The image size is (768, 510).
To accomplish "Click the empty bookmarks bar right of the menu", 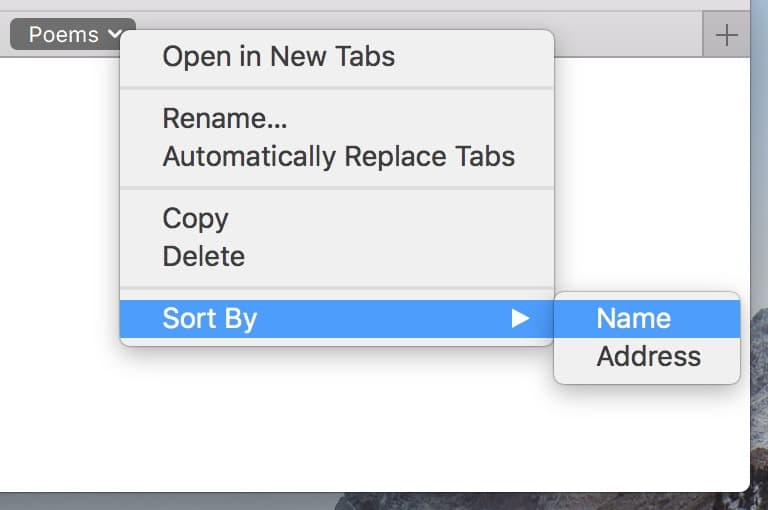I will 628,35.
